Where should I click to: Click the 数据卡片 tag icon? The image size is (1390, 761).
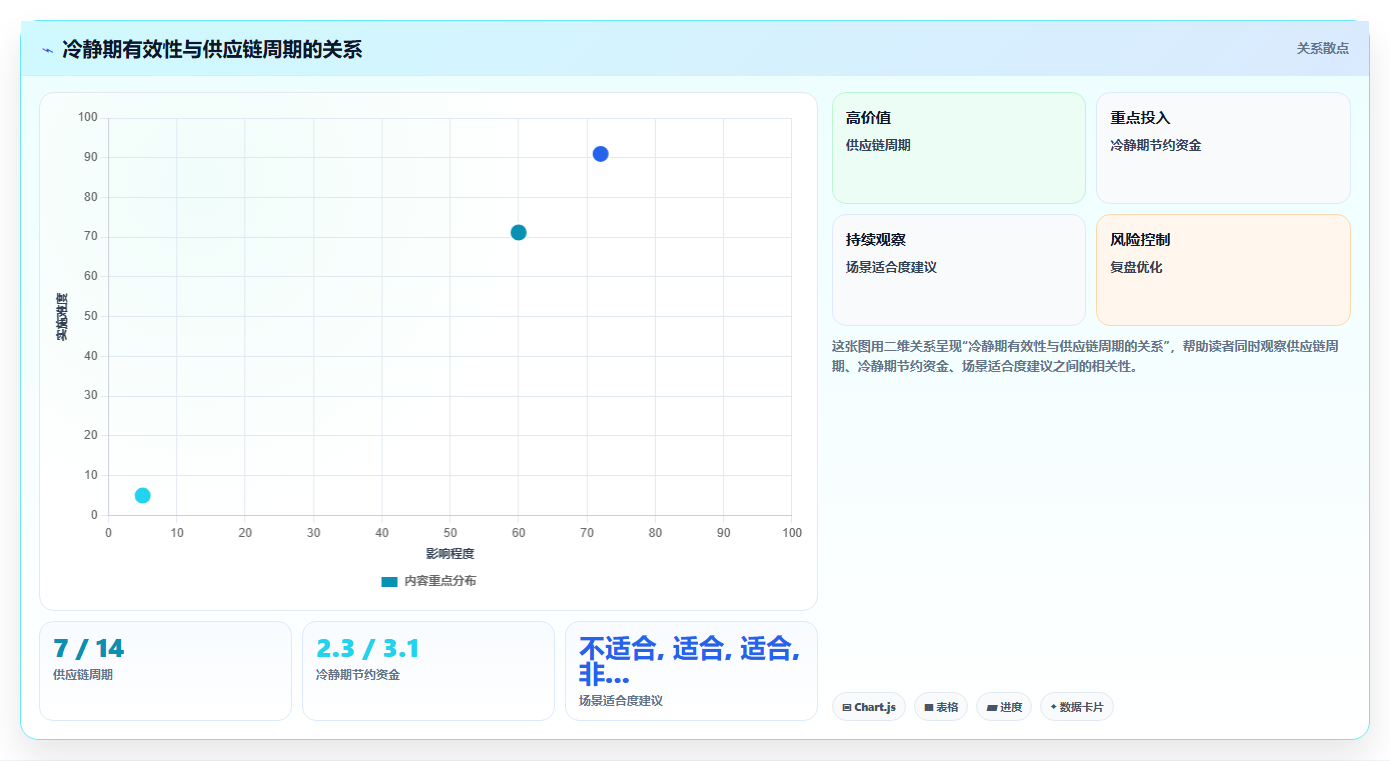point(1053,707)
